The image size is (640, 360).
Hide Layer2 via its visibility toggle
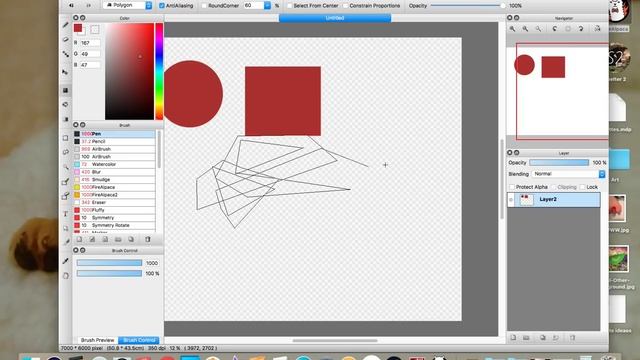511,200
